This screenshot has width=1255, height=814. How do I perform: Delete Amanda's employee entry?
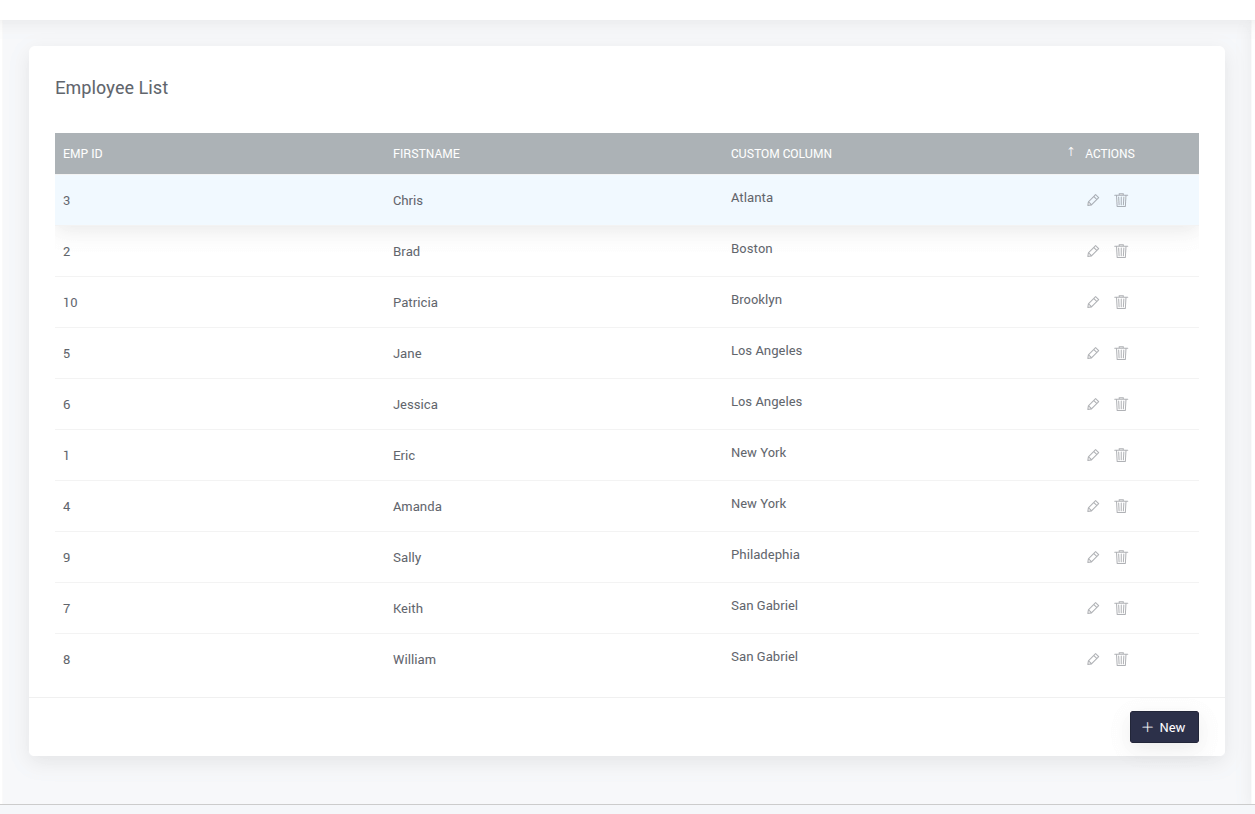click(1121, 506)
